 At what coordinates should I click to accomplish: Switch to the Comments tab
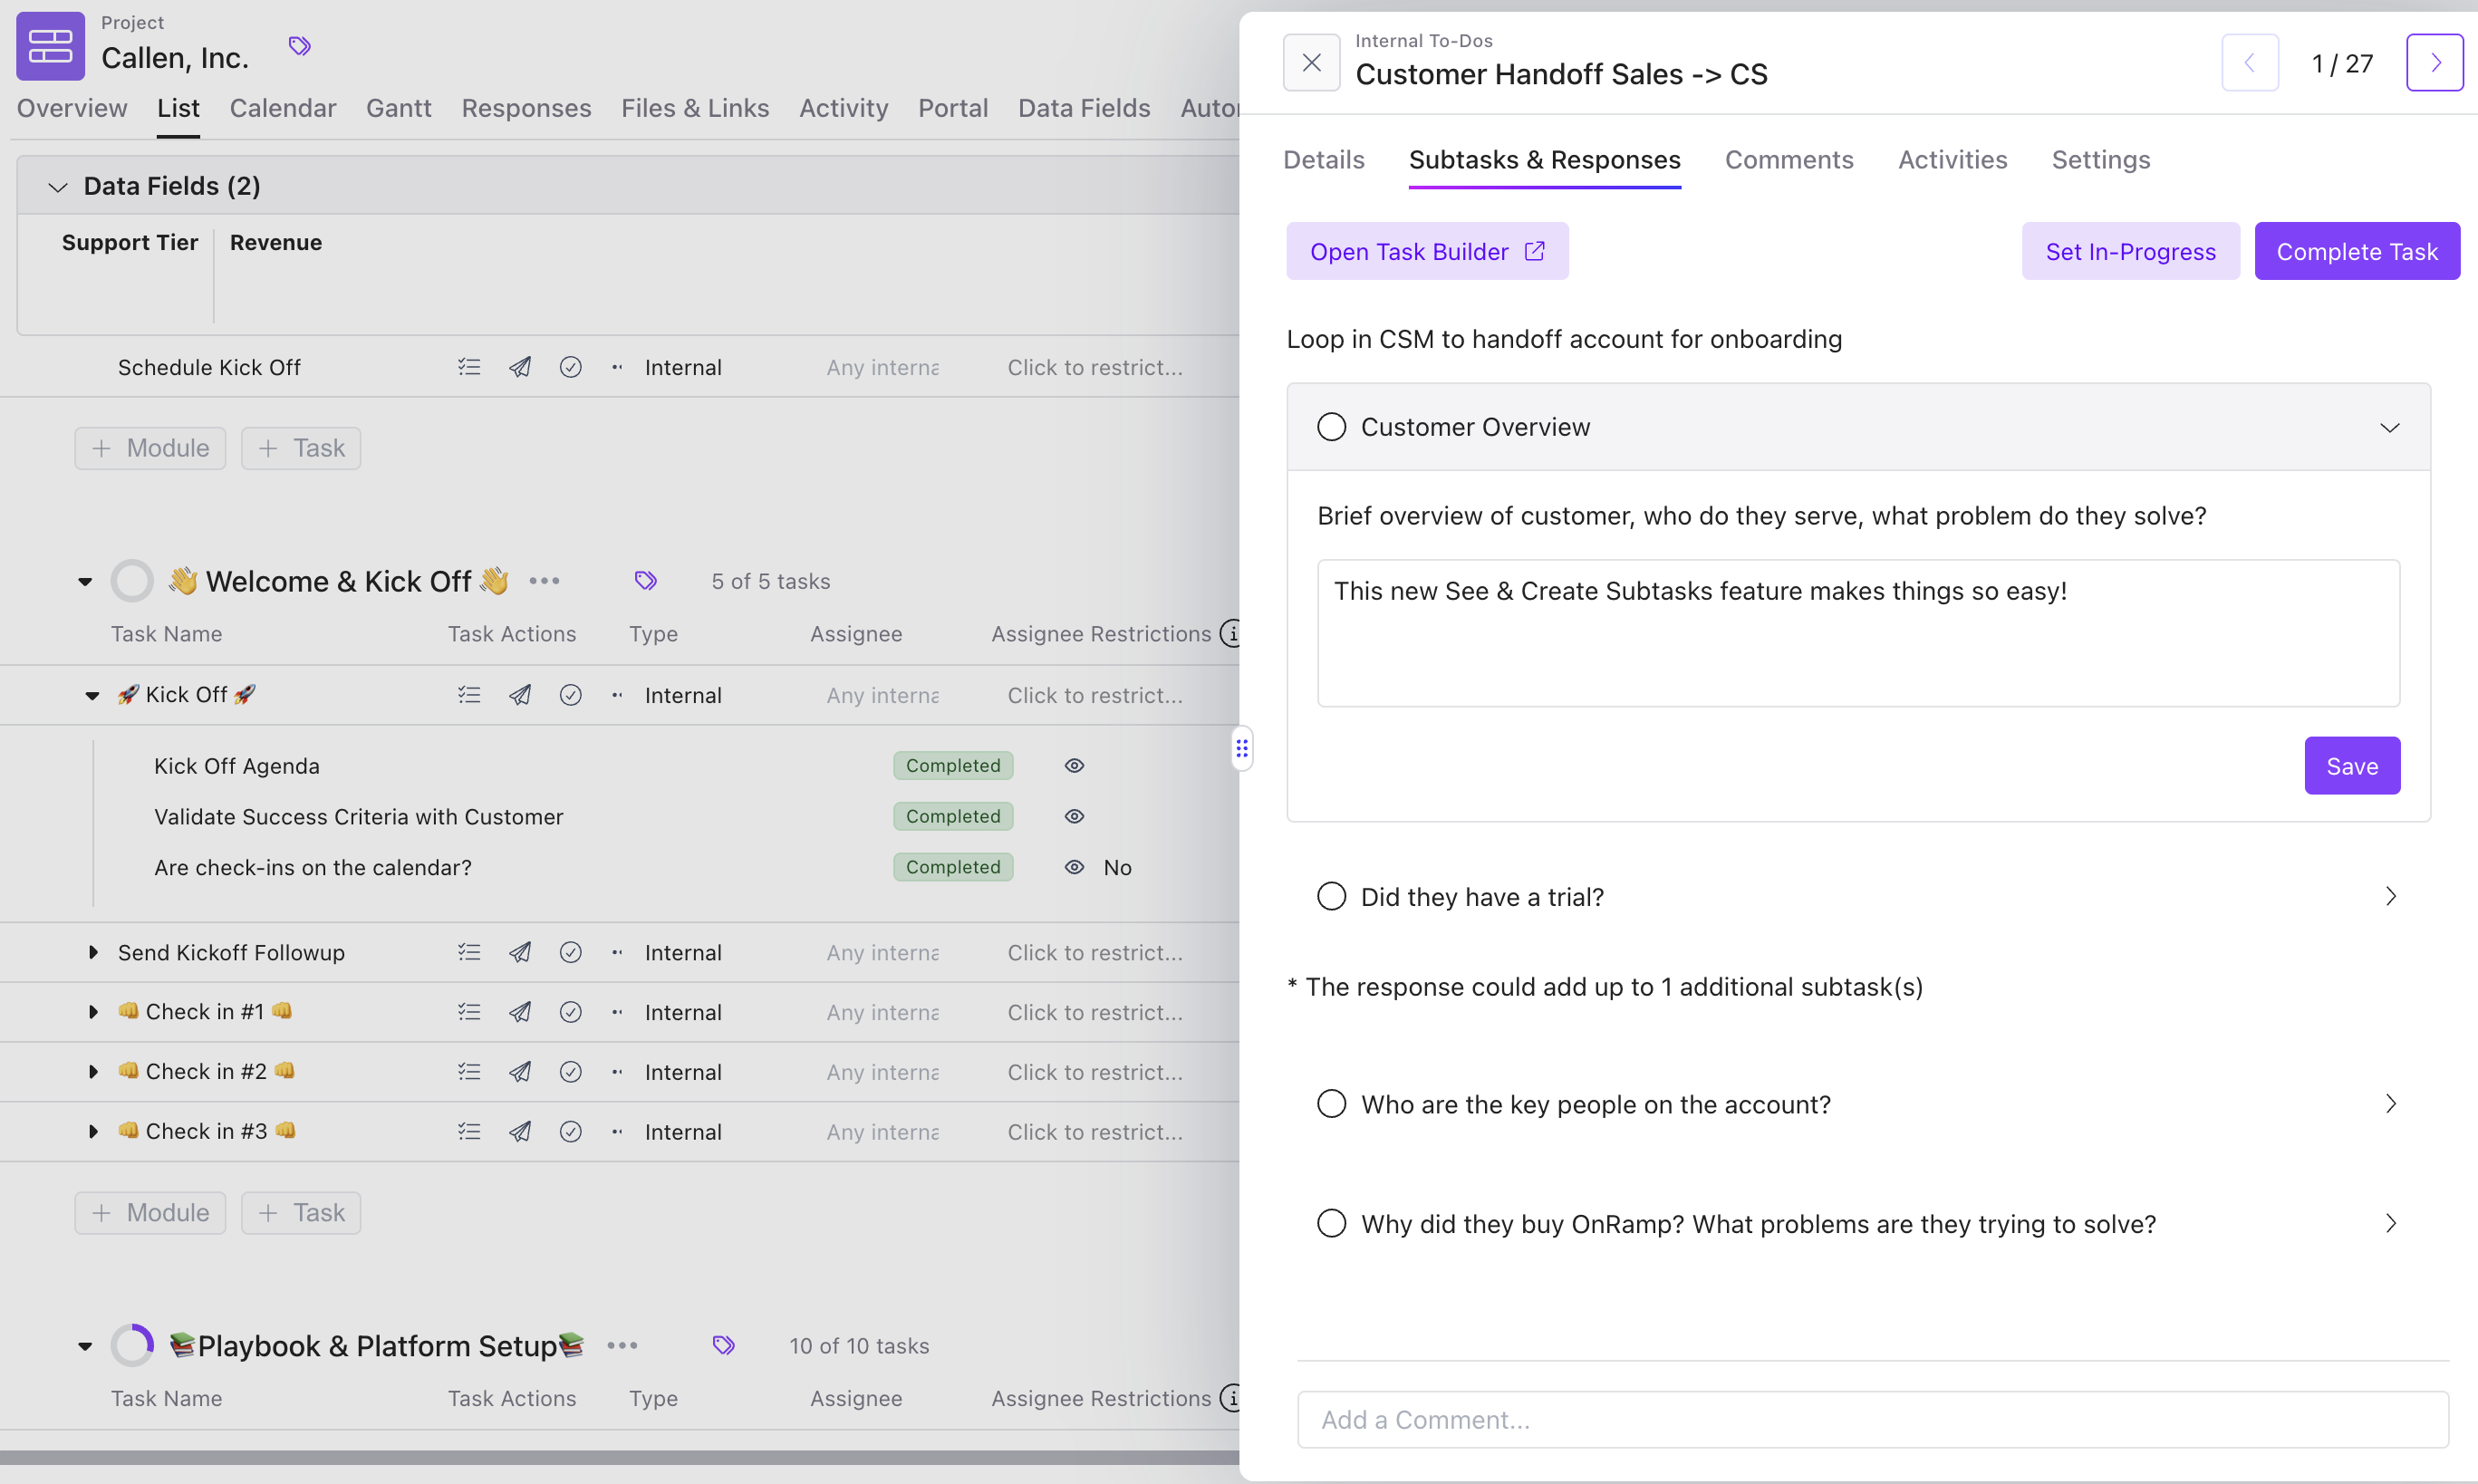(1789, 160)
